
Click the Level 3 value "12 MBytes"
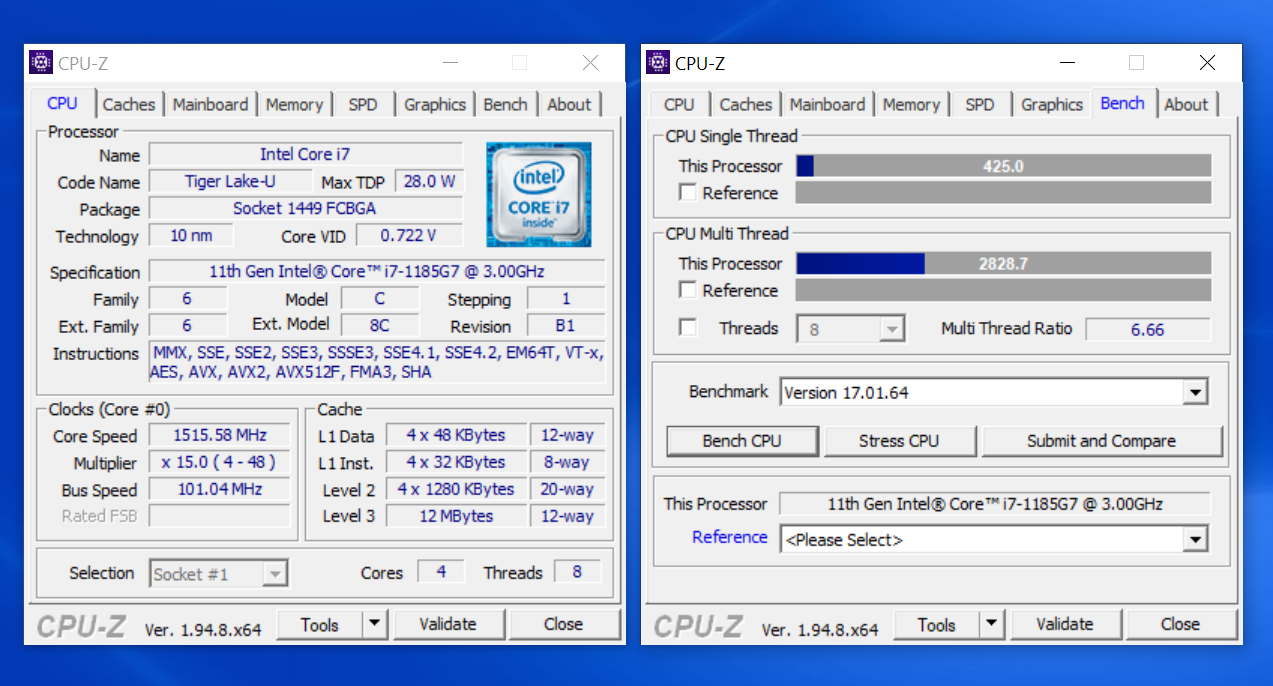pyautogui.click(x=456, y=517)
